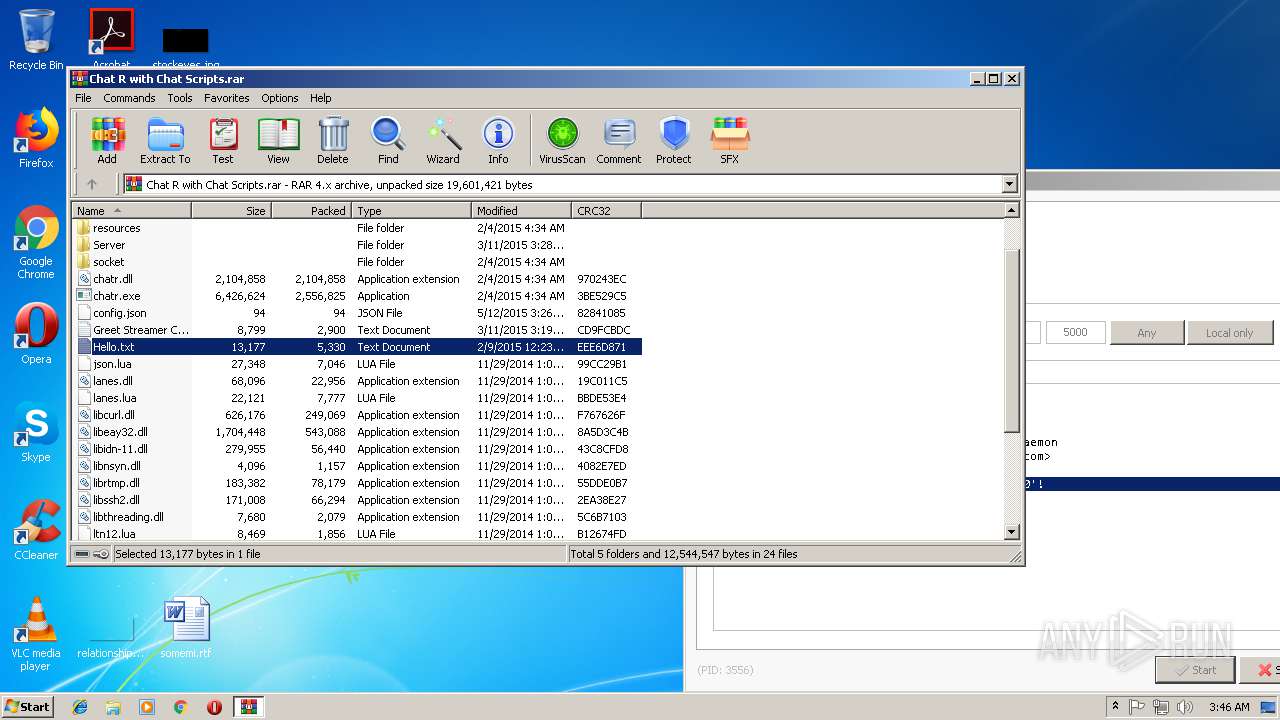Screen dimensions: 1280x720
Task: Click the Add toolbar icon in WinRAR
Action: [107, 140]
